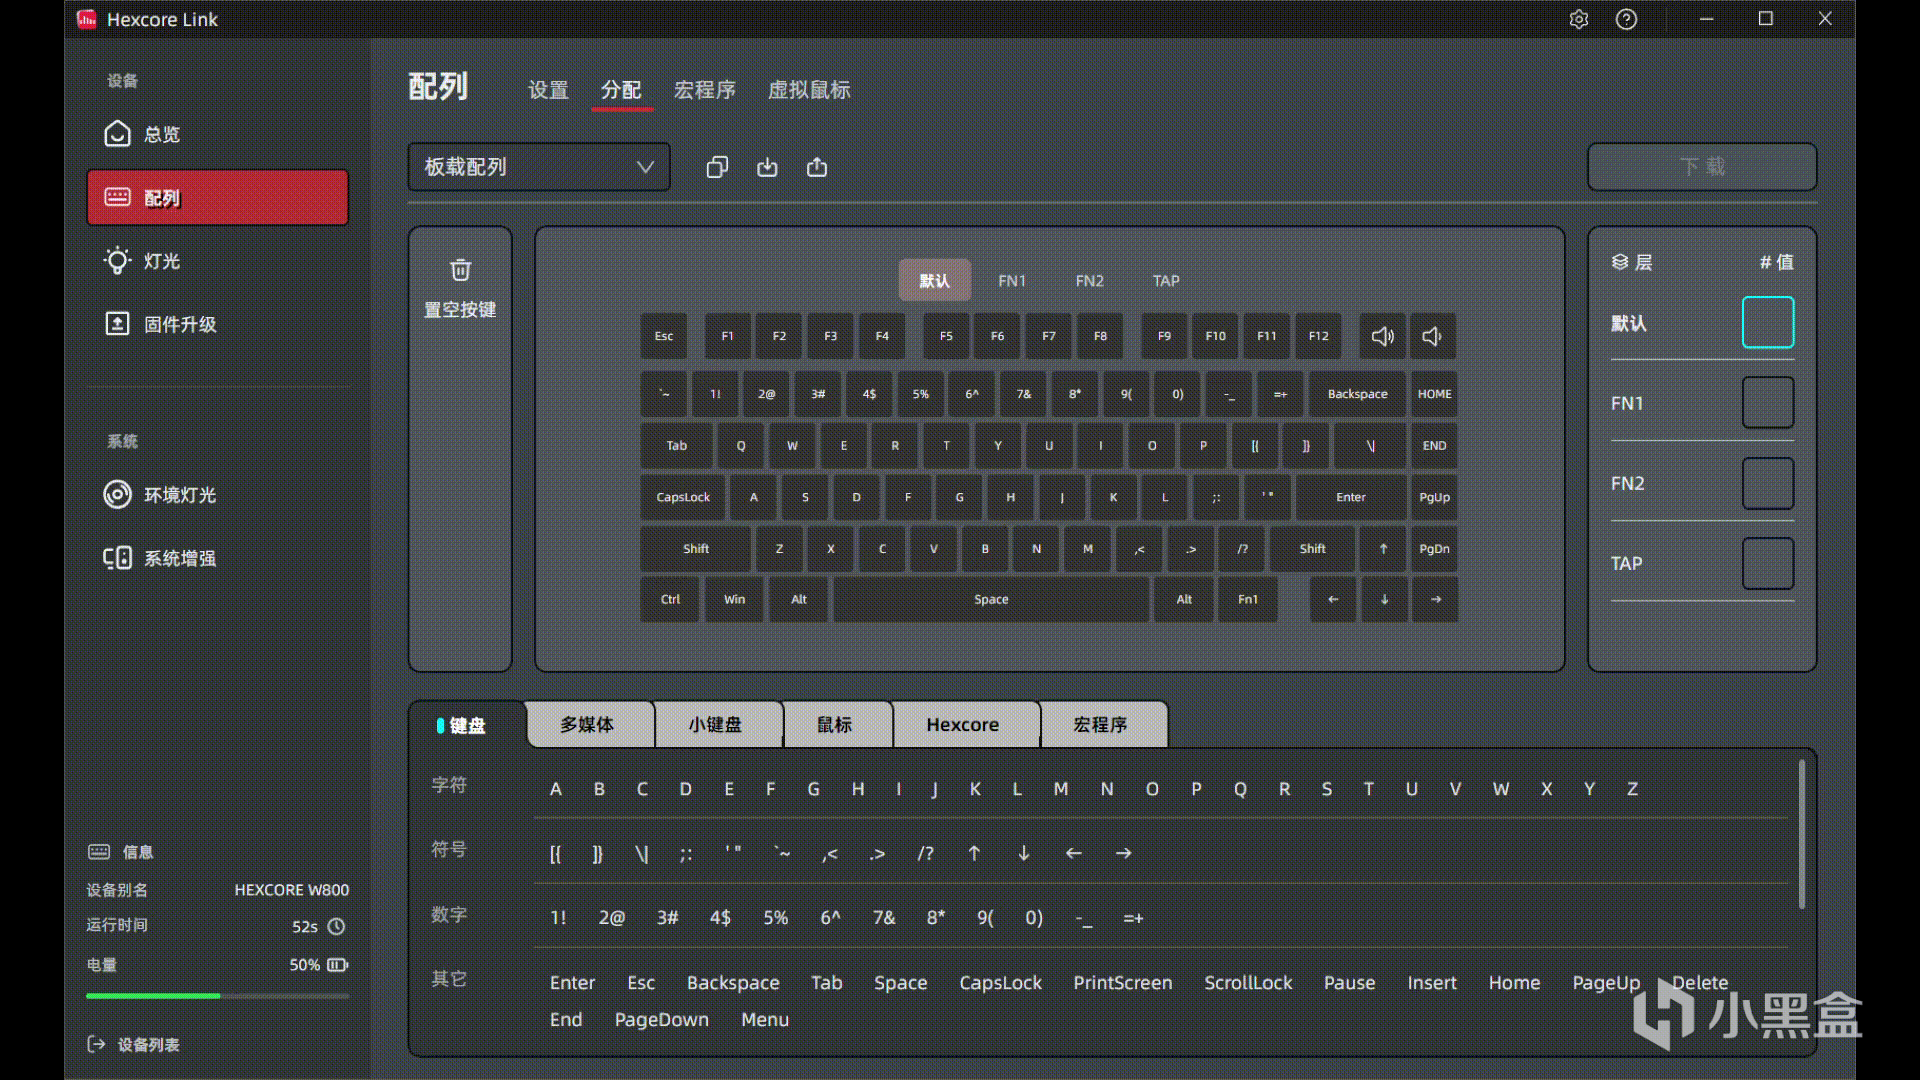Open the 多媒体 key category tab
The height and width of the screenshot is (1080, 1920).
tap(588, 724)
